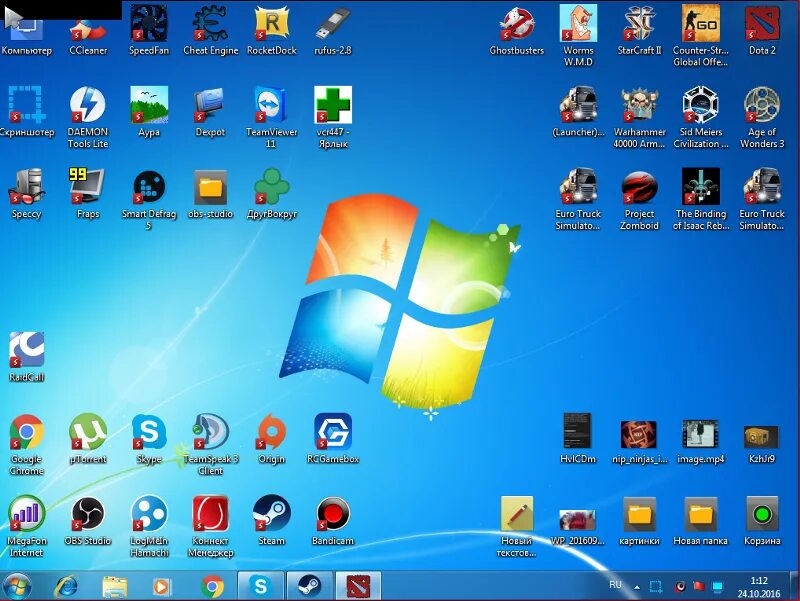Open the vcr447 Ярлык shortcut
The height and width of the screenshot is (601, 800).
[x=333, y=117]
